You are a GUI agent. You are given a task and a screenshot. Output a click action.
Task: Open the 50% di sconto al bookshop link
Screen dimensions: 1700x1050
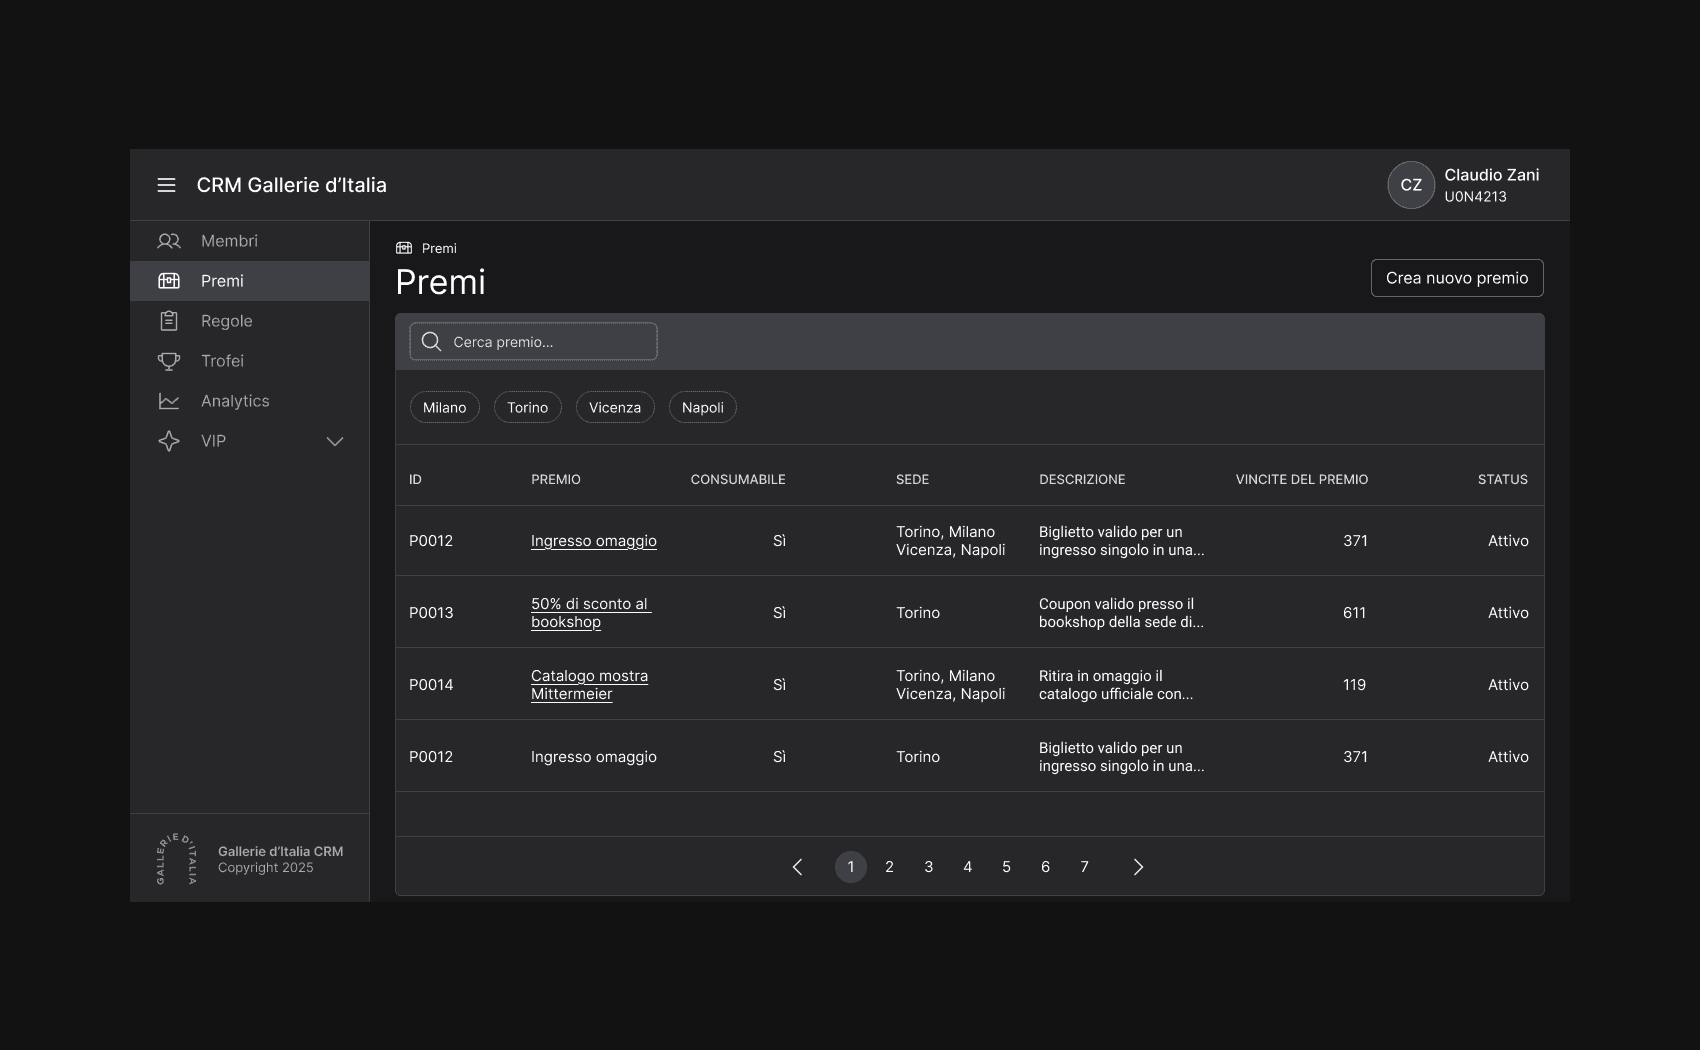[x=591, y=613]
